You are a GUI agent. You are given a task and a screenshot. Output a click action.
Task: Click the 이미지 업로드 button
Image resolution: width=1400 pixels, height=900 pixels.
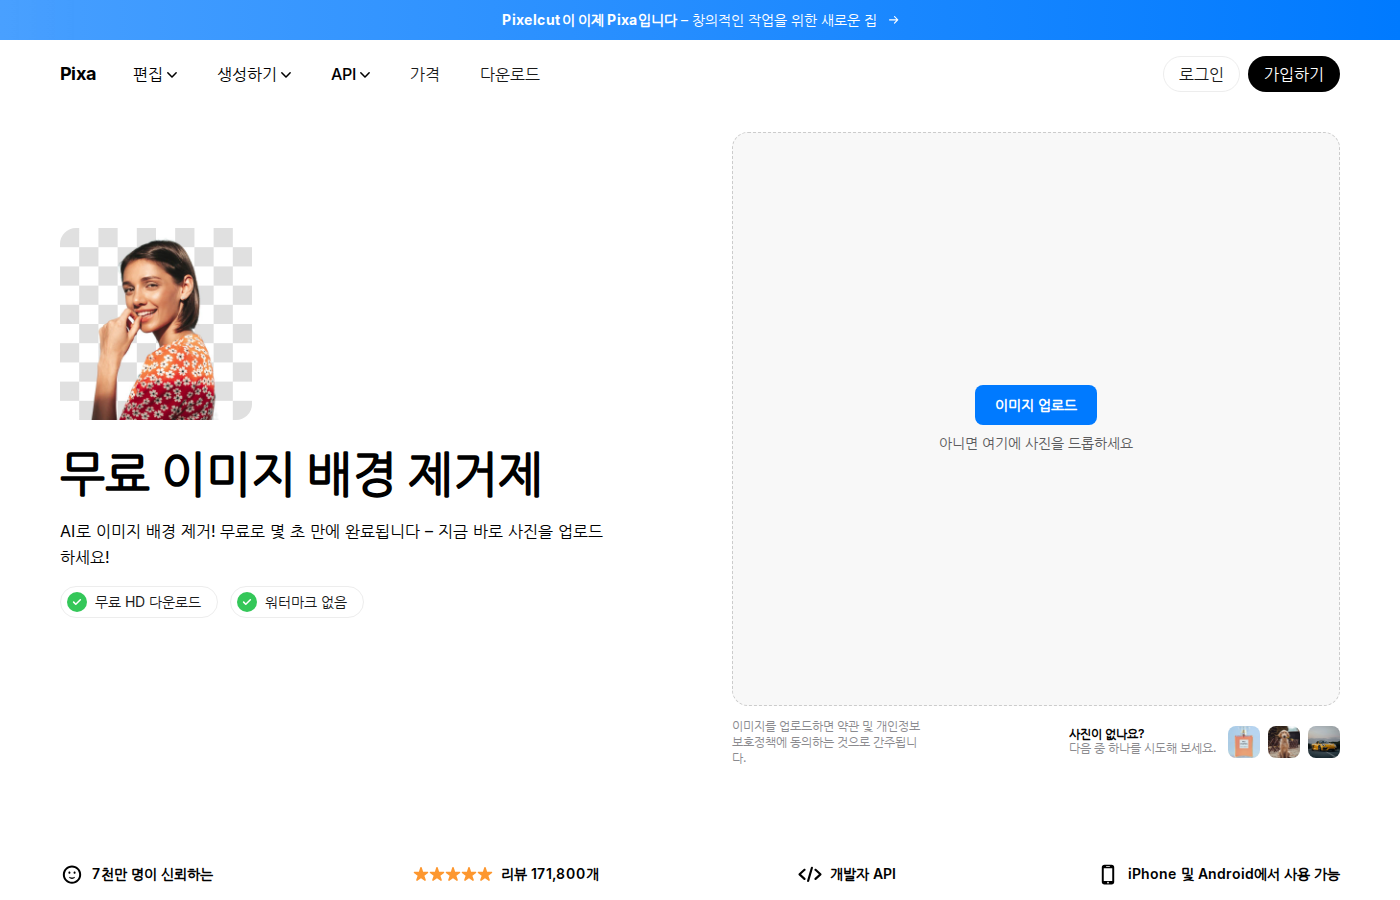point(1035,404)
